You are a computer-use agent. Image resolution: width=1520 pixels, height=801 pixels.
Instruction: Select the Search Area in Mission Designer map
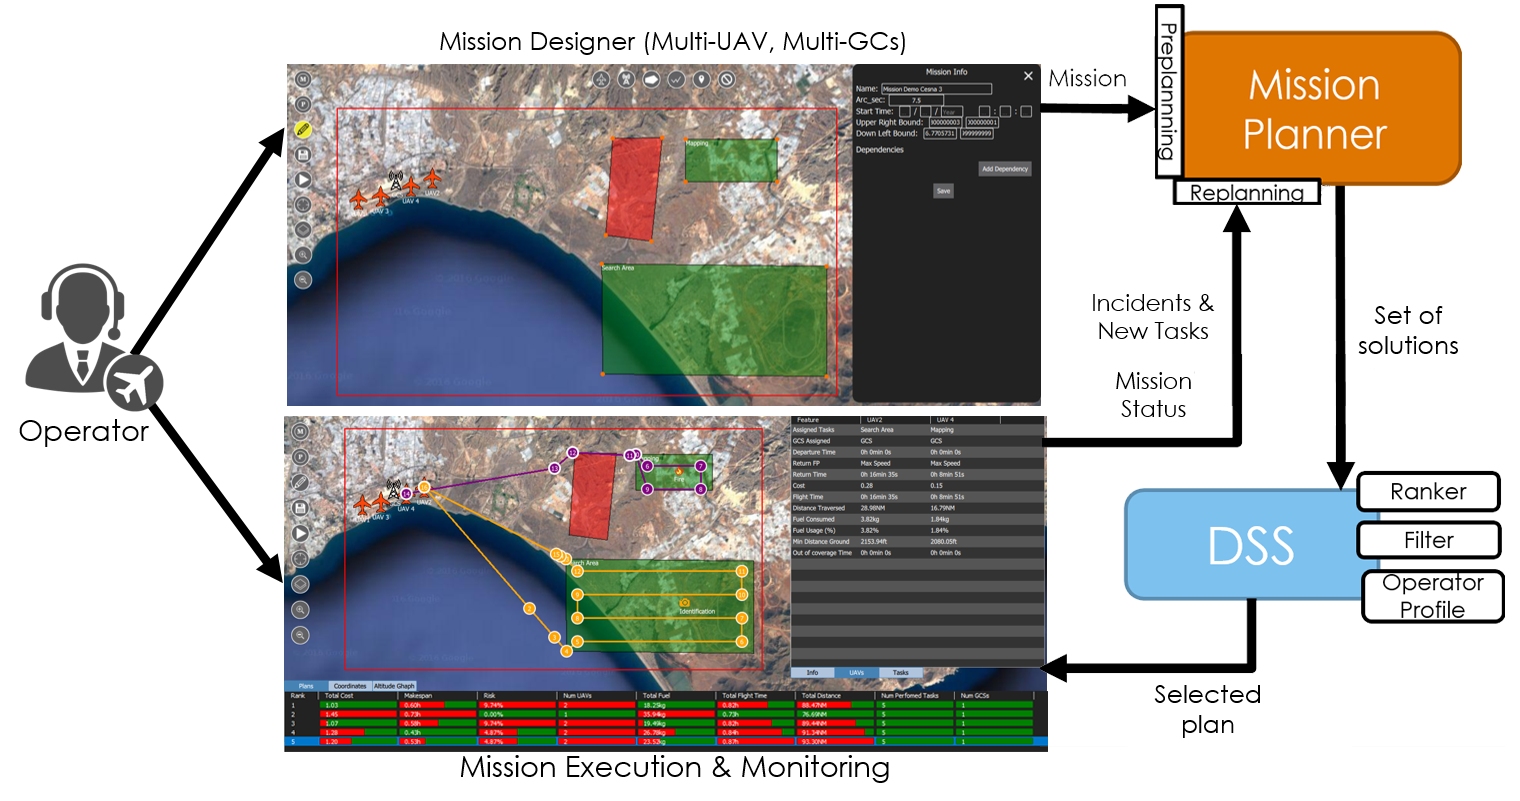[x=714, y=319]
